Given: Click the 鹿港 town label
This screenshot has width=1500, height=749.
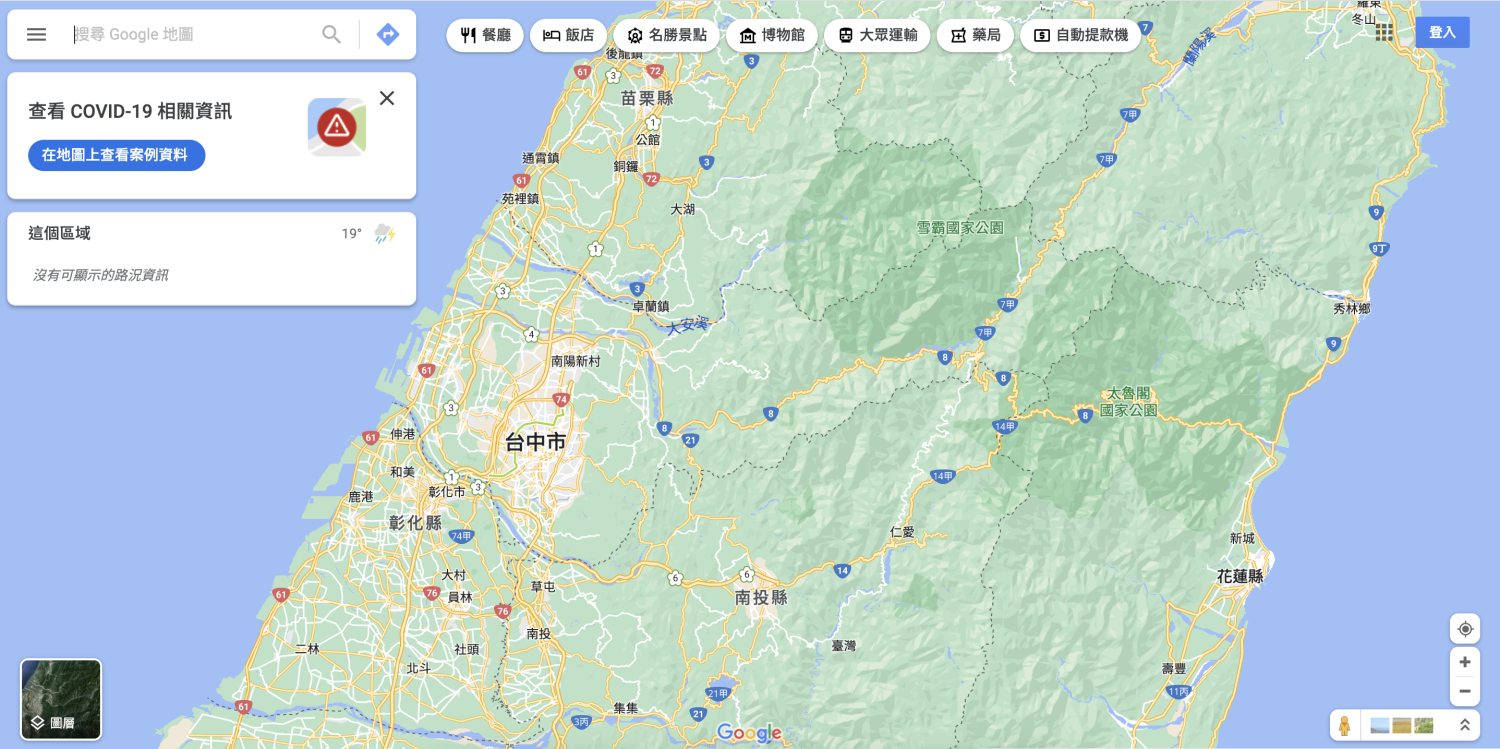Looking at the screenshot, I should [x=361, y=496].
